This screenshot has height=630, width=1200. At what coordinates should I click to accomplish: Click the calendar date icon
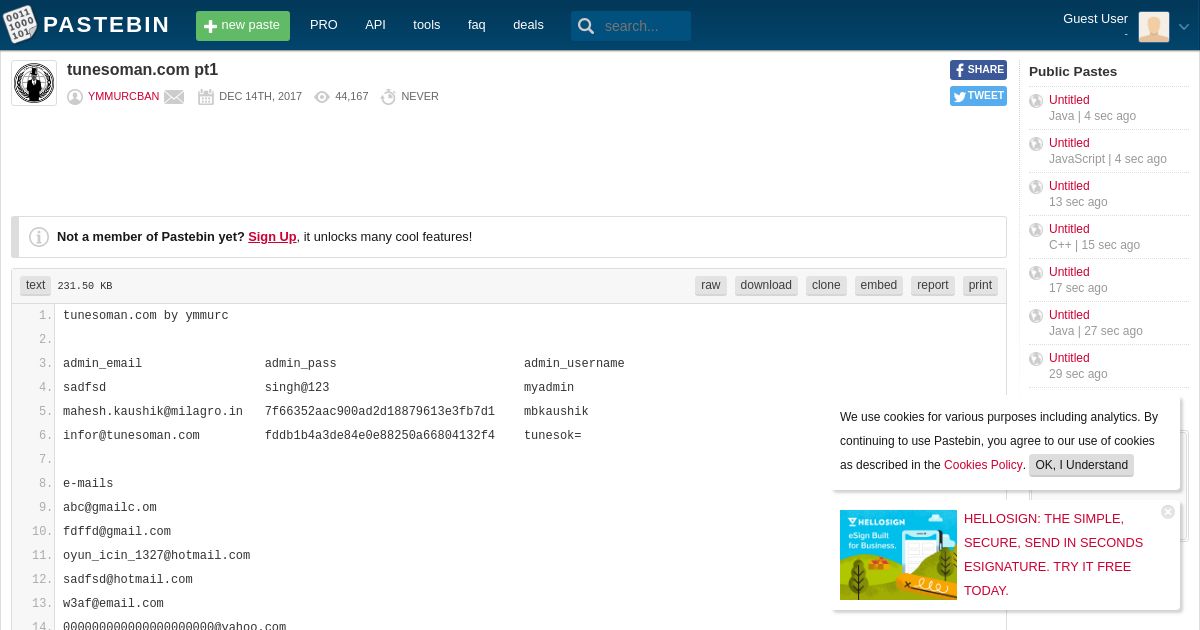coord(206,97)
